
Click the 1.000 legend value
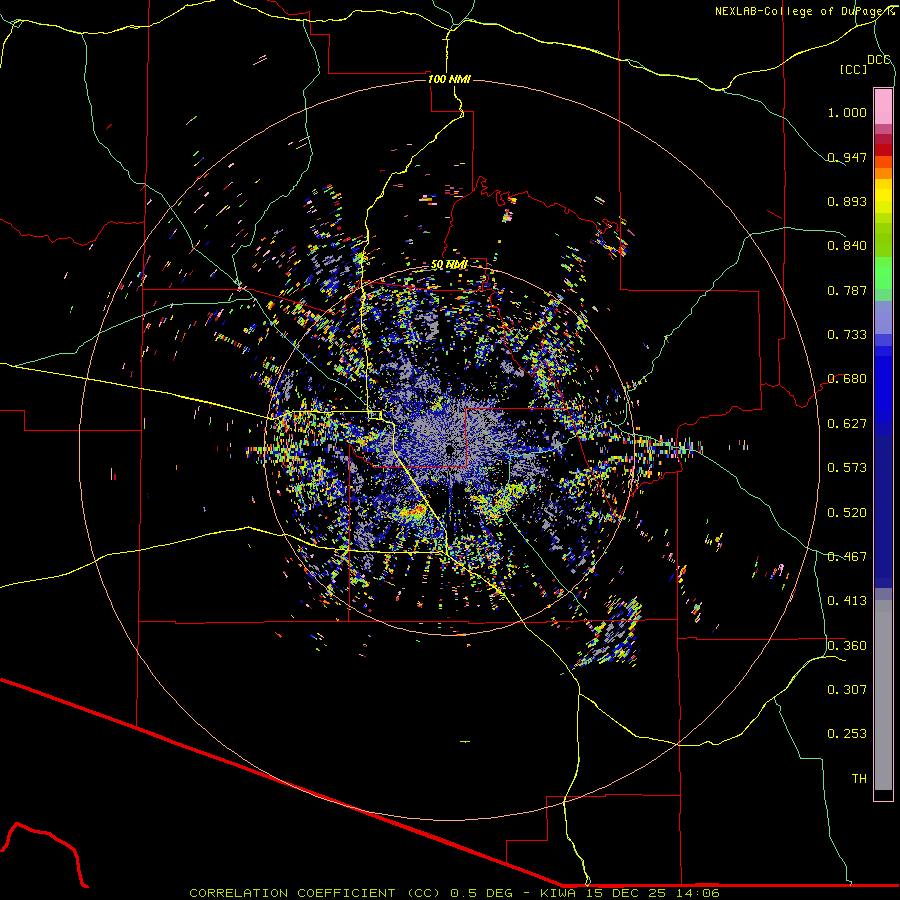847,112
